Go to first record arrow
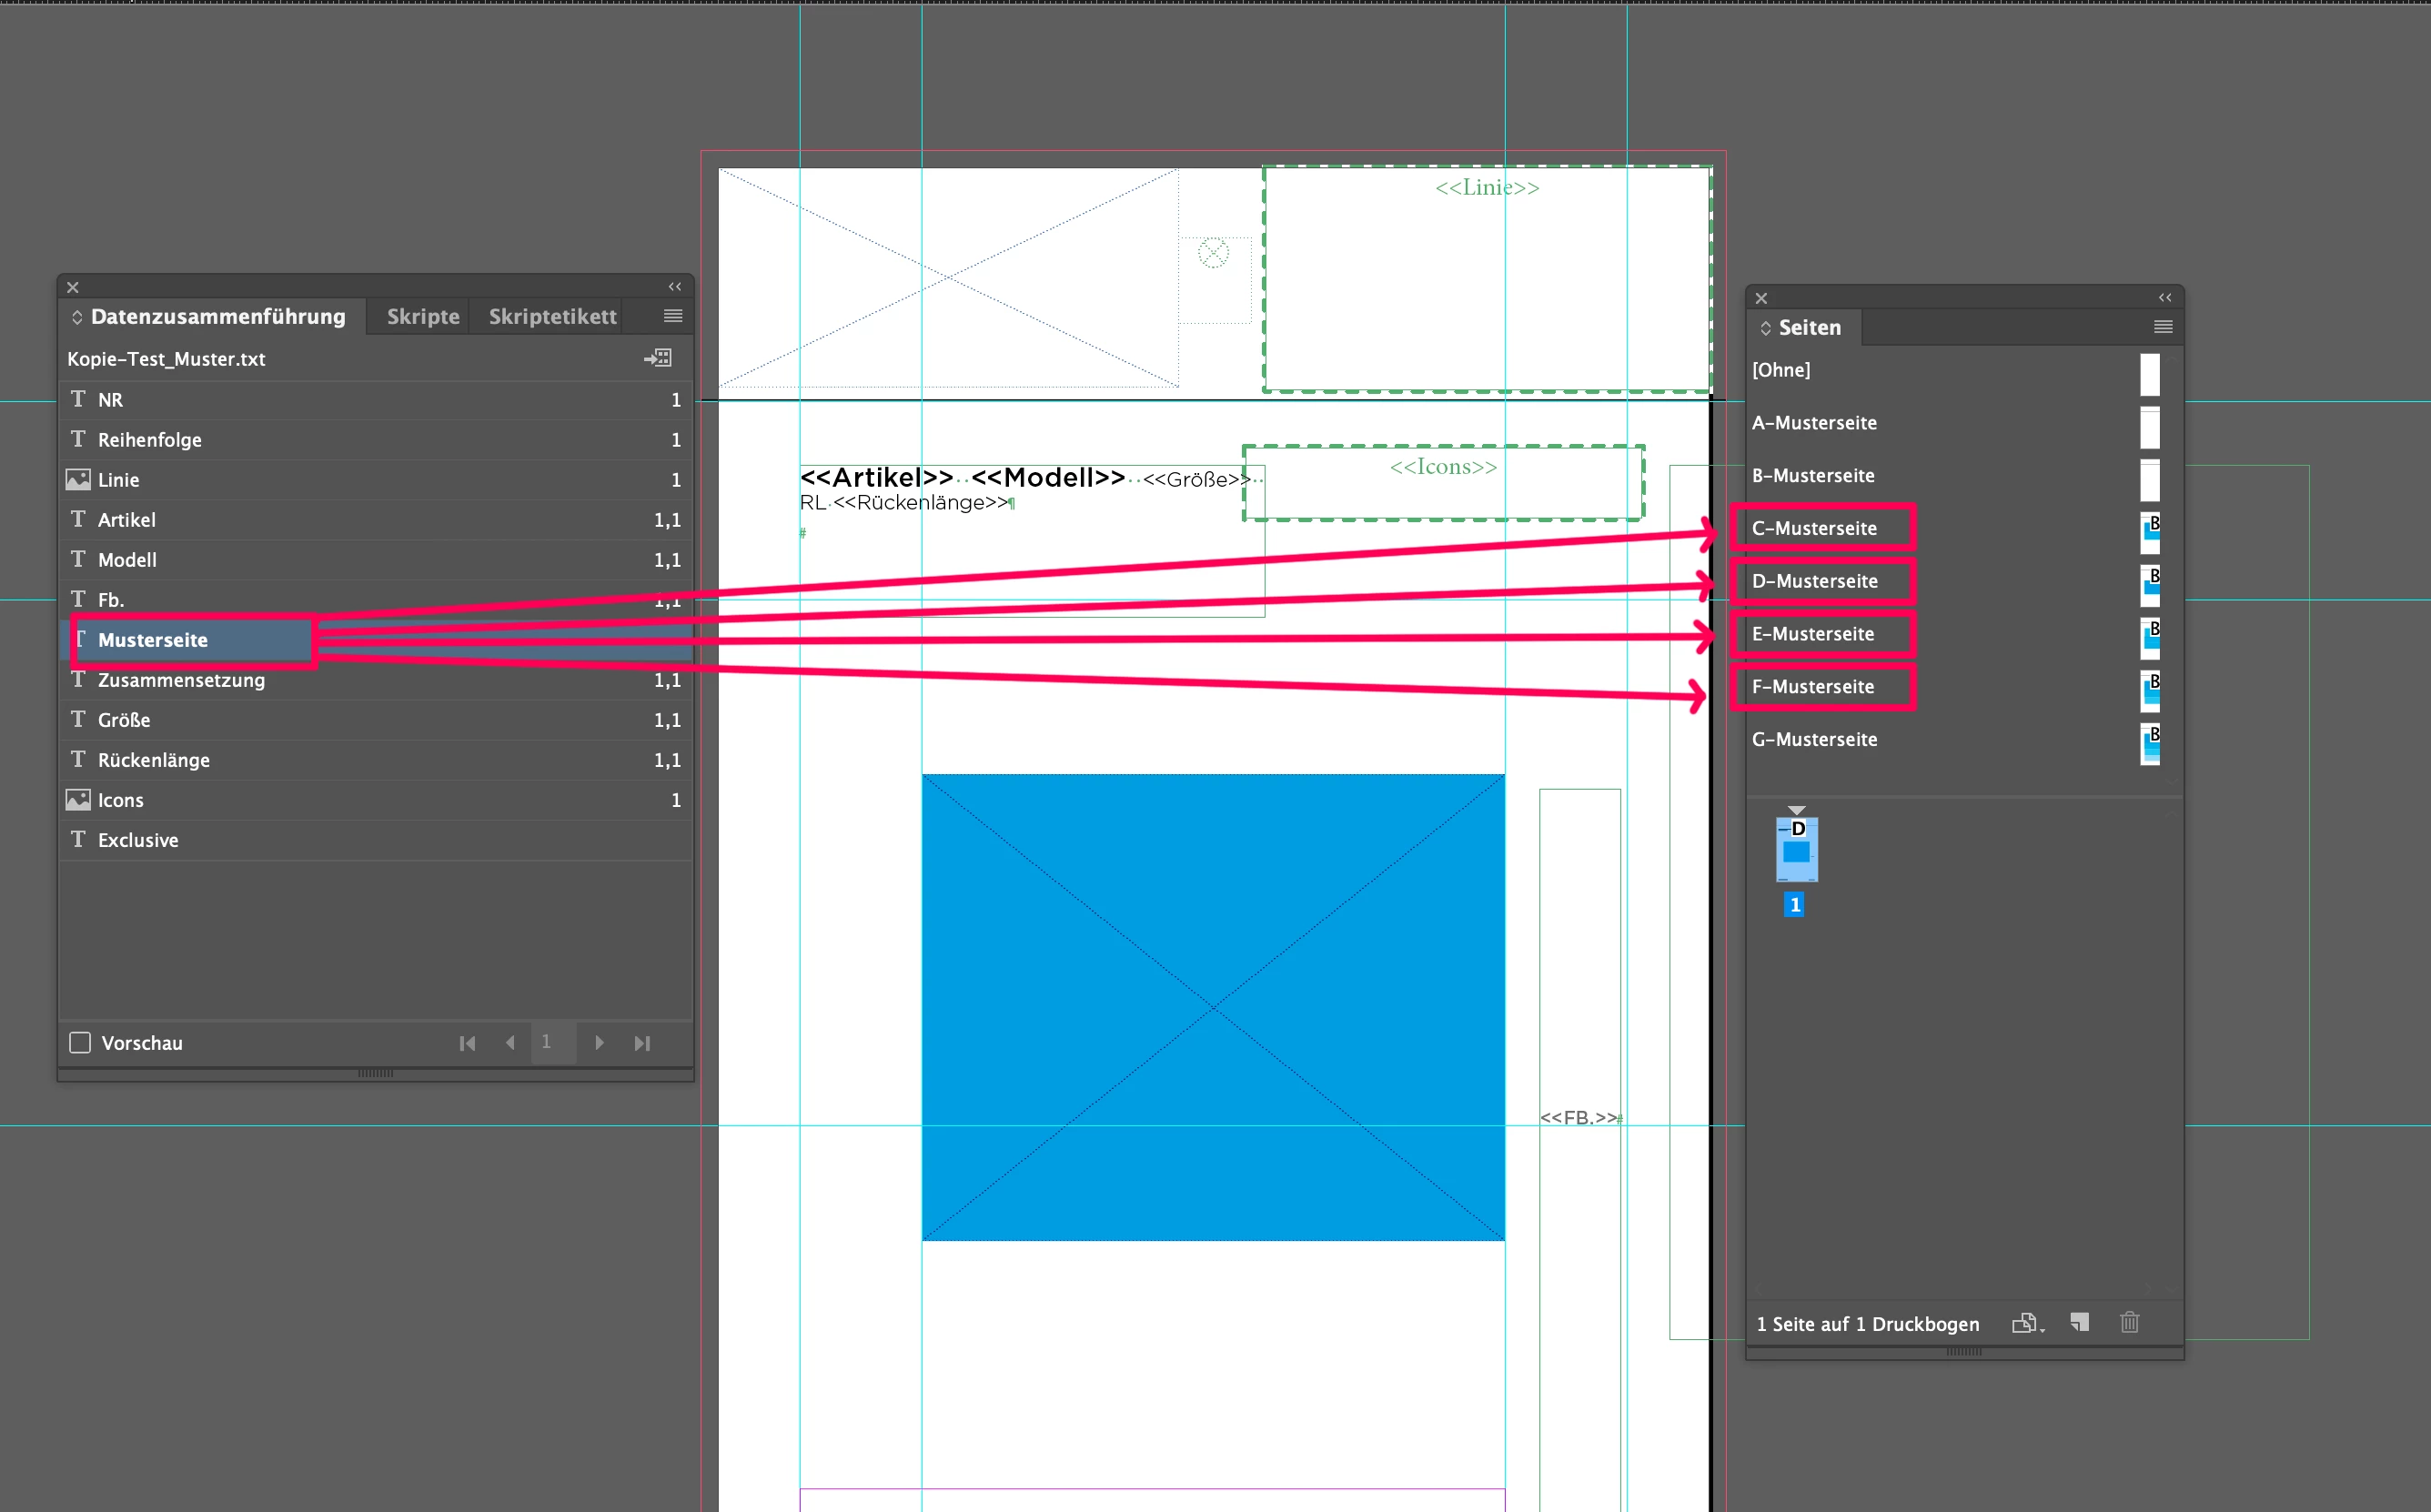2431x1512 pixels. click(x=467, y=1043)
